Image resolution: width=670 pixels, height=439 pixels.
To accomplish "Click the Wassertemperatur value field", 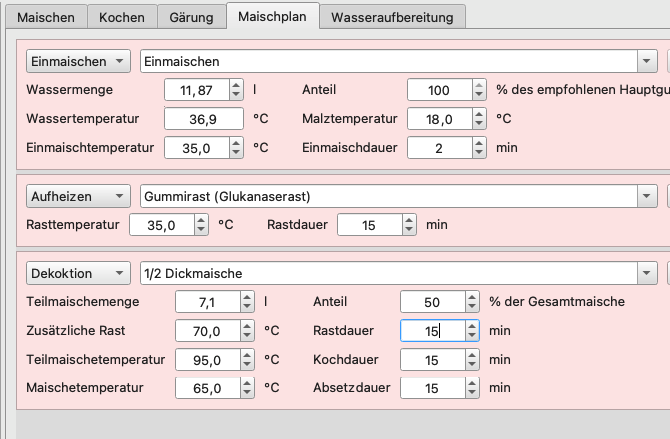I will (x=204, y=119).
